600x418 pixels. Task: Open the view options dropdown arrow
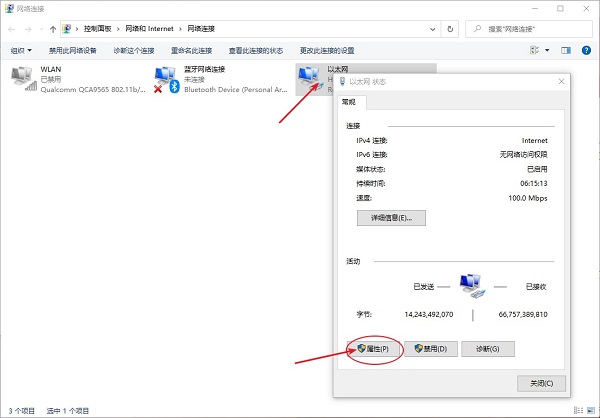pyautogui.click(x=547, y=51)
